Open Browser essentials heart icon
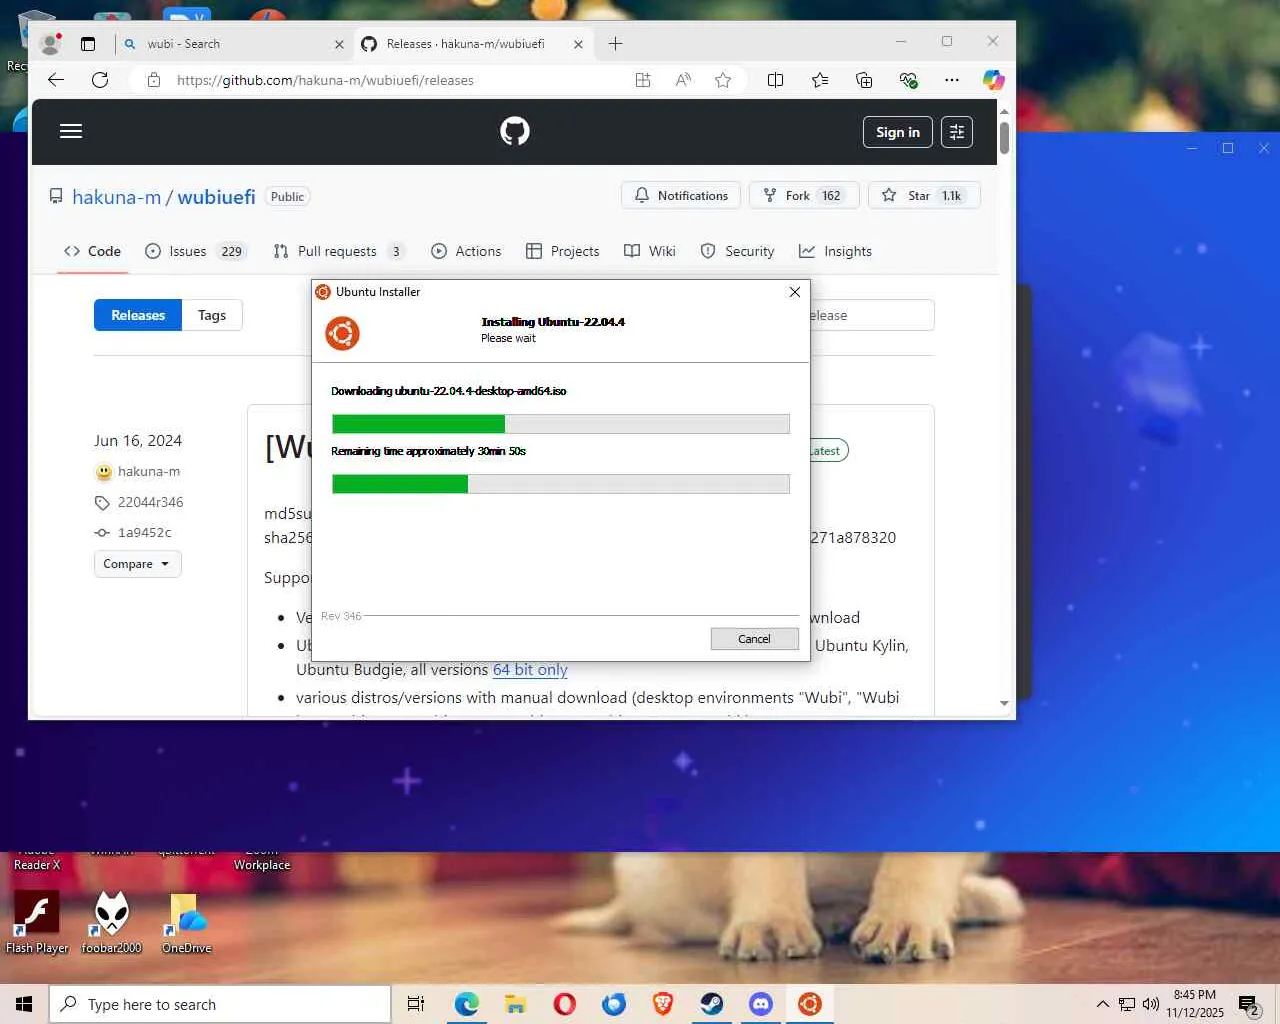The width and height of the screenshot is (1280, 1024). 908,80
